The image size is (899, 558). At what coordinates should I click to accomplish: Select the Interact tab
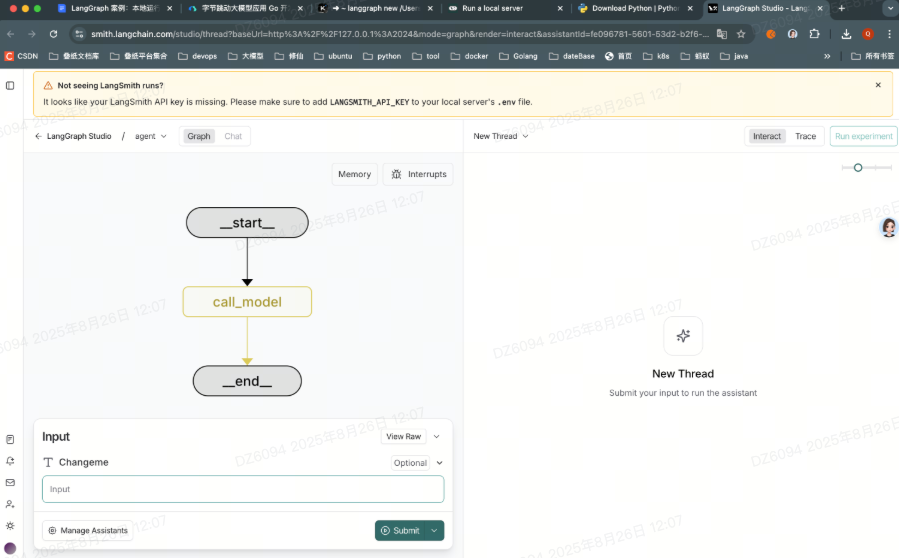[767, 136]
